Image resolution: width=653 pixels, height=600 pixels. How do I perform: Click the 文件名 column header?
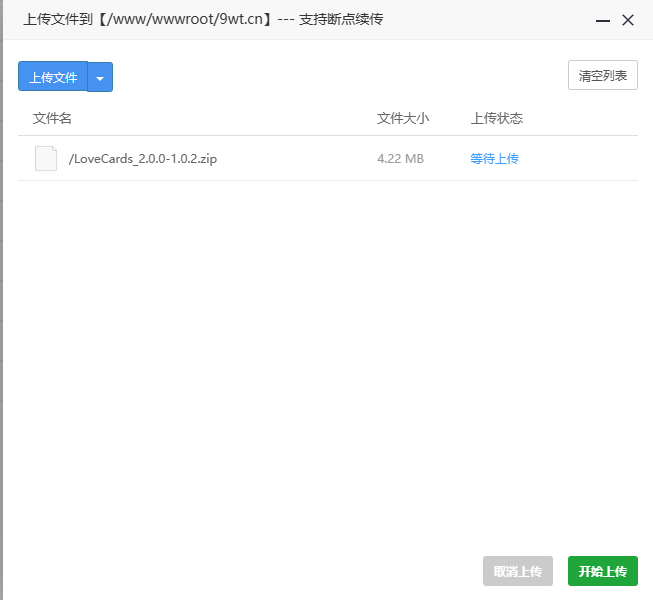click(x=52, y=118)
